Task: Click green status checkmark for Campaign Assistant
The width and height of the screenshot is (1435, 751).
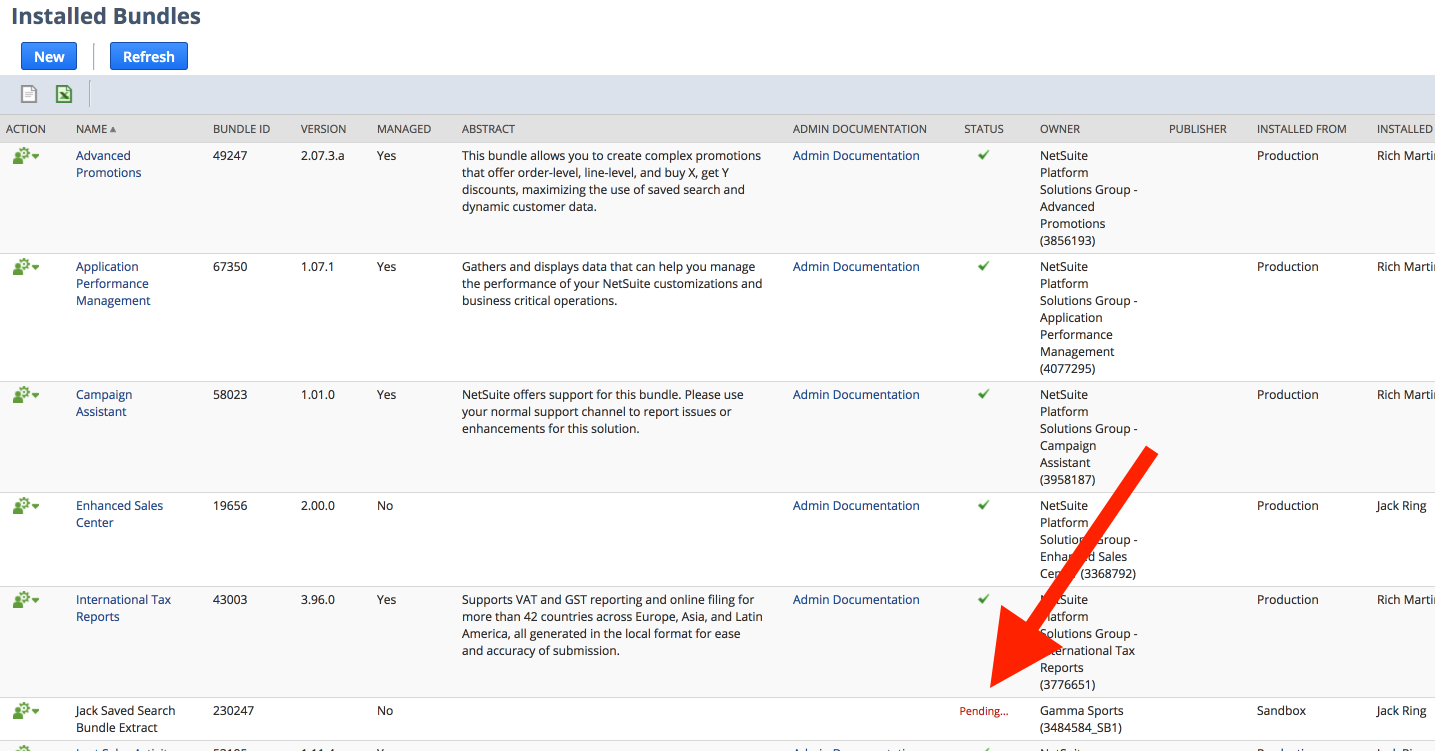Action: point(984,394)
